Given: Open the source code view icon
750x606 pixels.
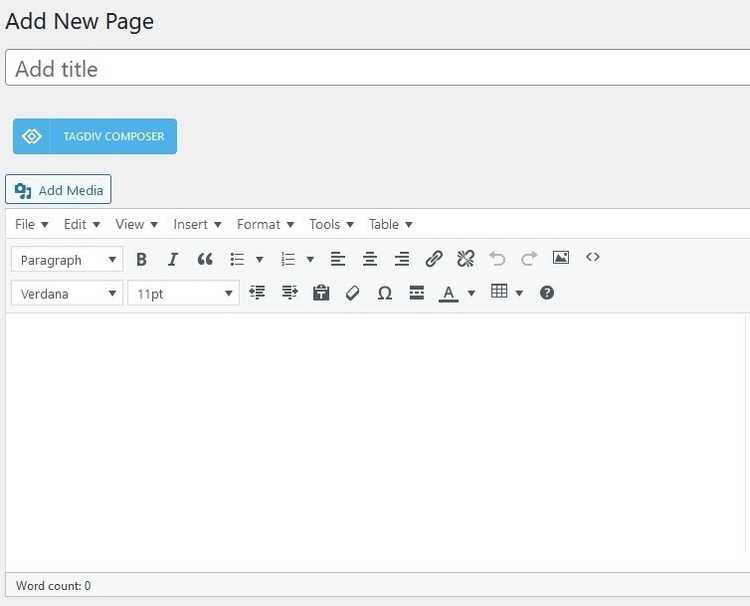Looking at the screenshot, I should click(x=593, y=257).
